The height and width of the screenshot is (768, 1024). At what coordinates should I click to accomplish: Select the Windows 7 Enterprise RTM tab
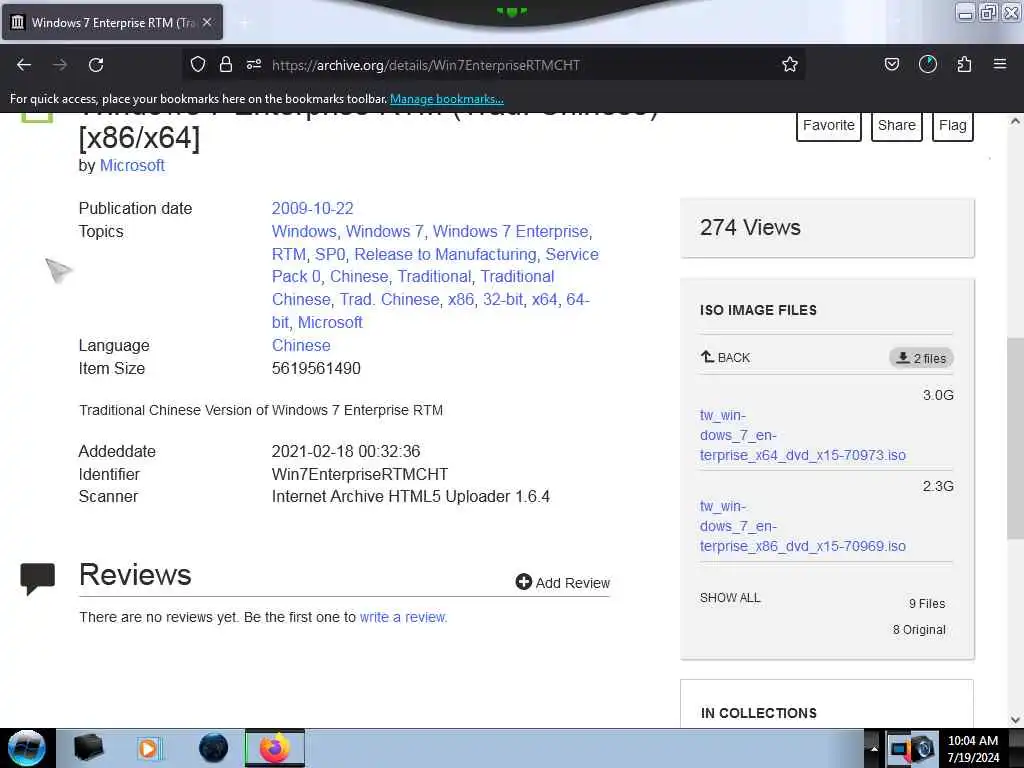point(112,22)
